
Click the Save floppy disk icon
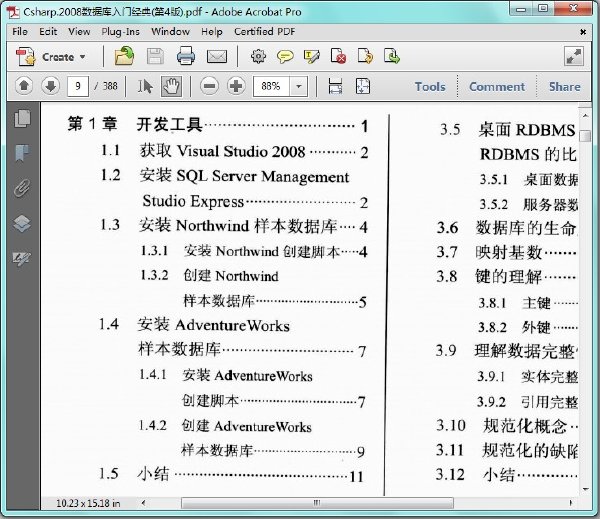(155, 57)
